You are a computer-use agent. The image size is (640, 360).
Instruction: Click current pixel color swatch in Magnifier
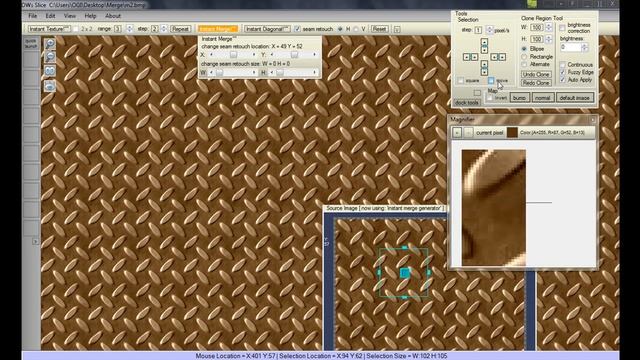click(512, 133)
